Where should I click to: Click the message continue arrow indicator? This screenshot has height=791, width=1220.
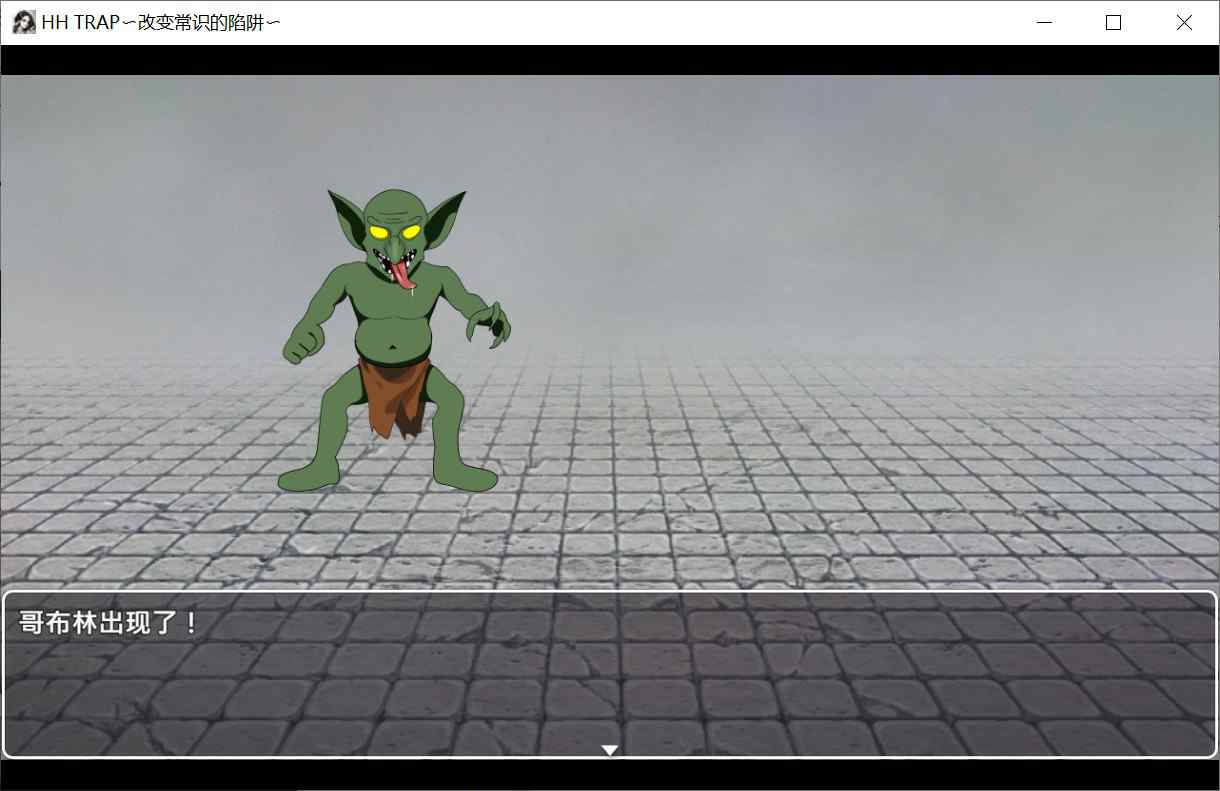point(609,750)
